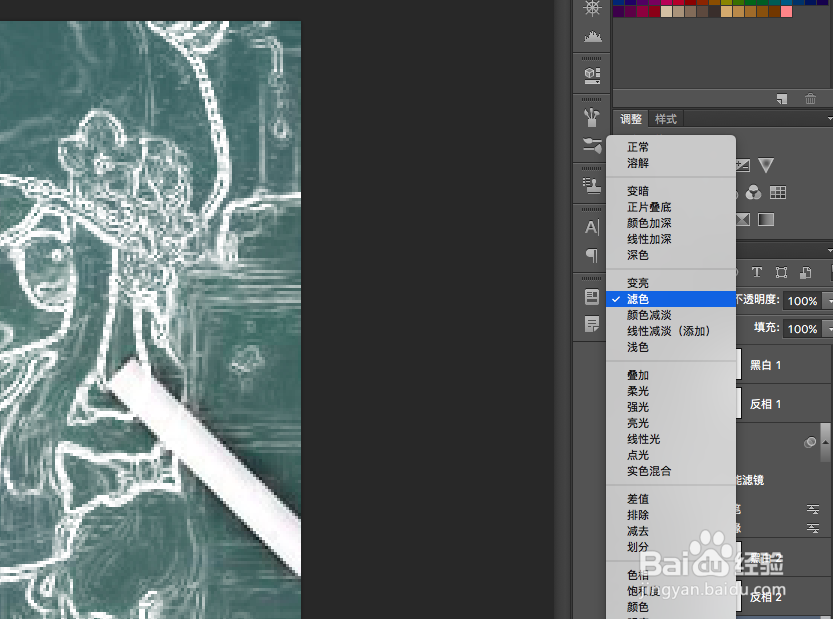Open upper smart filter blending options icon
This screenshot has width=833, height=619.
click(813, 509)
